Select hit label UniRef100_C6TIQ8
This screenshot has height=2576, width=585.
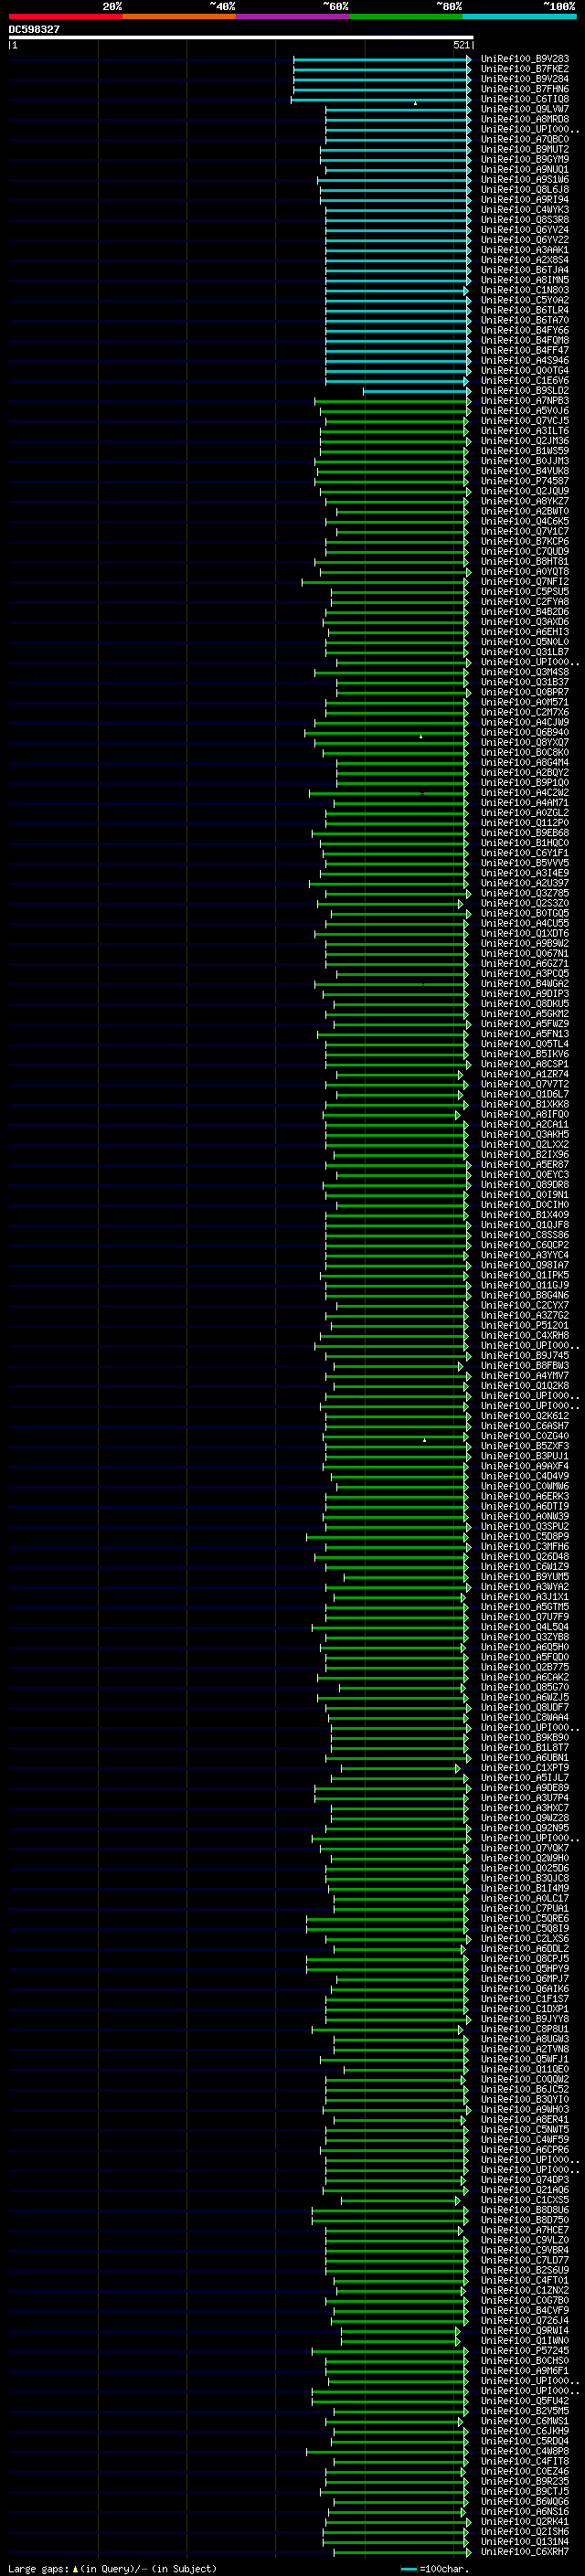point(525,99)
